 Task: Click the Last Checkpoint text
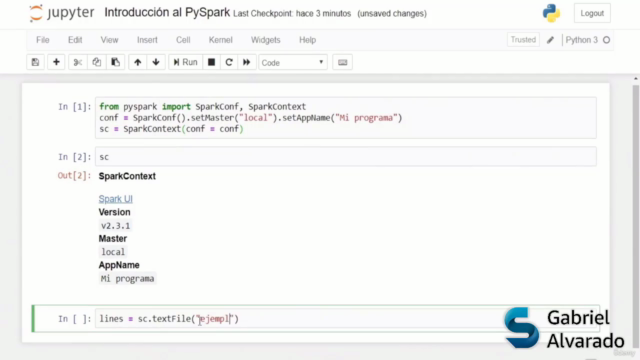click(x=292, y=13)
